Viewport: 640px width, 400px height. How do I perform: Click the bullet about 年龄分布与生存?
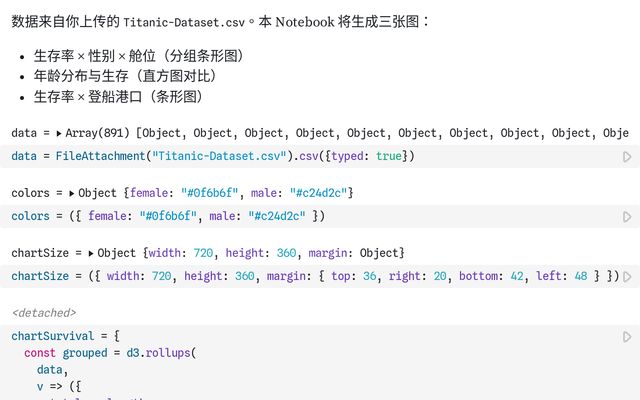pyautogui.click(x=125, y=76)
